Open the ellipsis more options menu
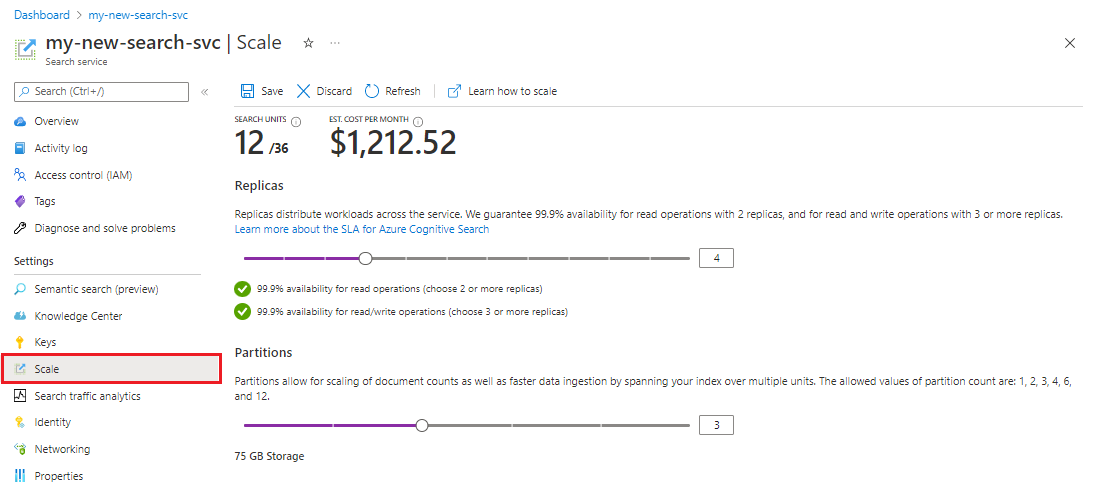1096x491 pixels. tap(335, 43)
